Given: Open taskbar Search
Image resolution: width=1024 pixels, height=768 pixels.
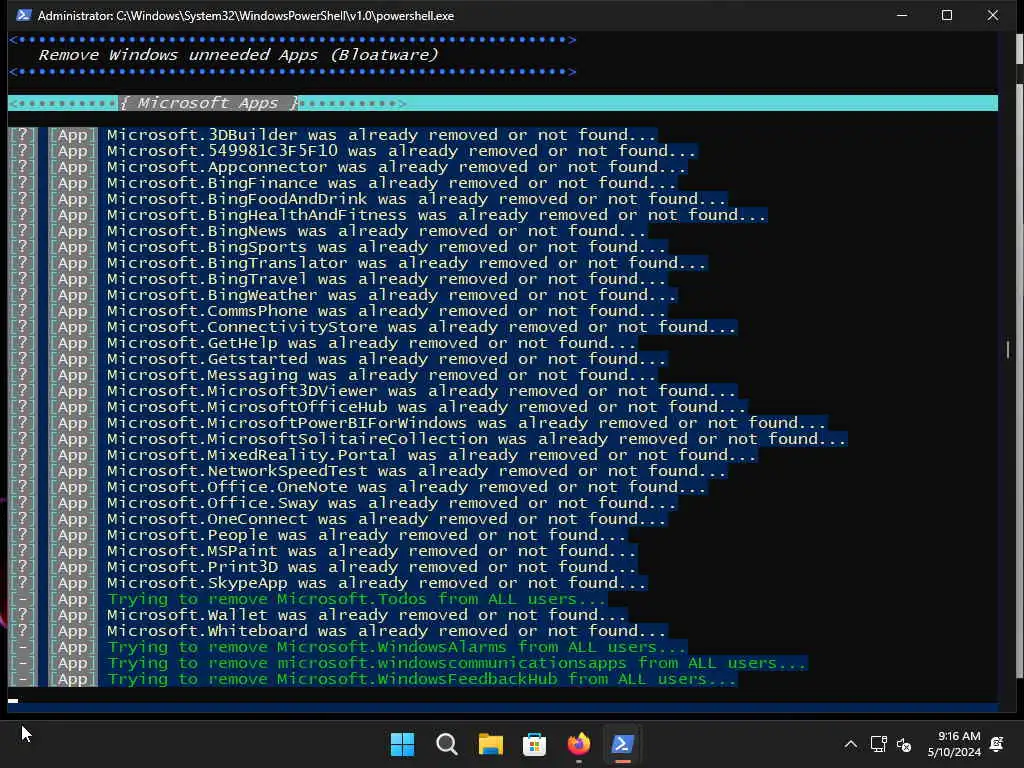Looking at the screenshot, I should click(447, 744).
